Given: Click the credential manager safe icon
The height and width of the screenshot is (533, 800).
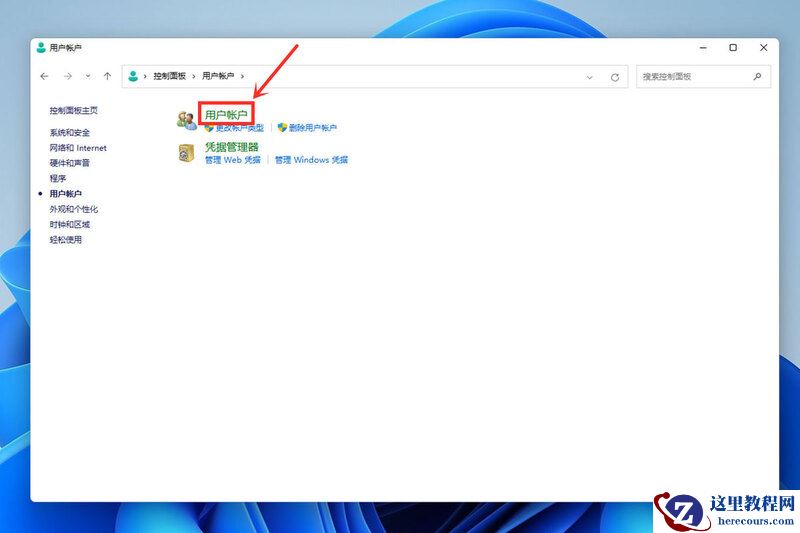Looking at the screenshot, I should coord(186,153).
